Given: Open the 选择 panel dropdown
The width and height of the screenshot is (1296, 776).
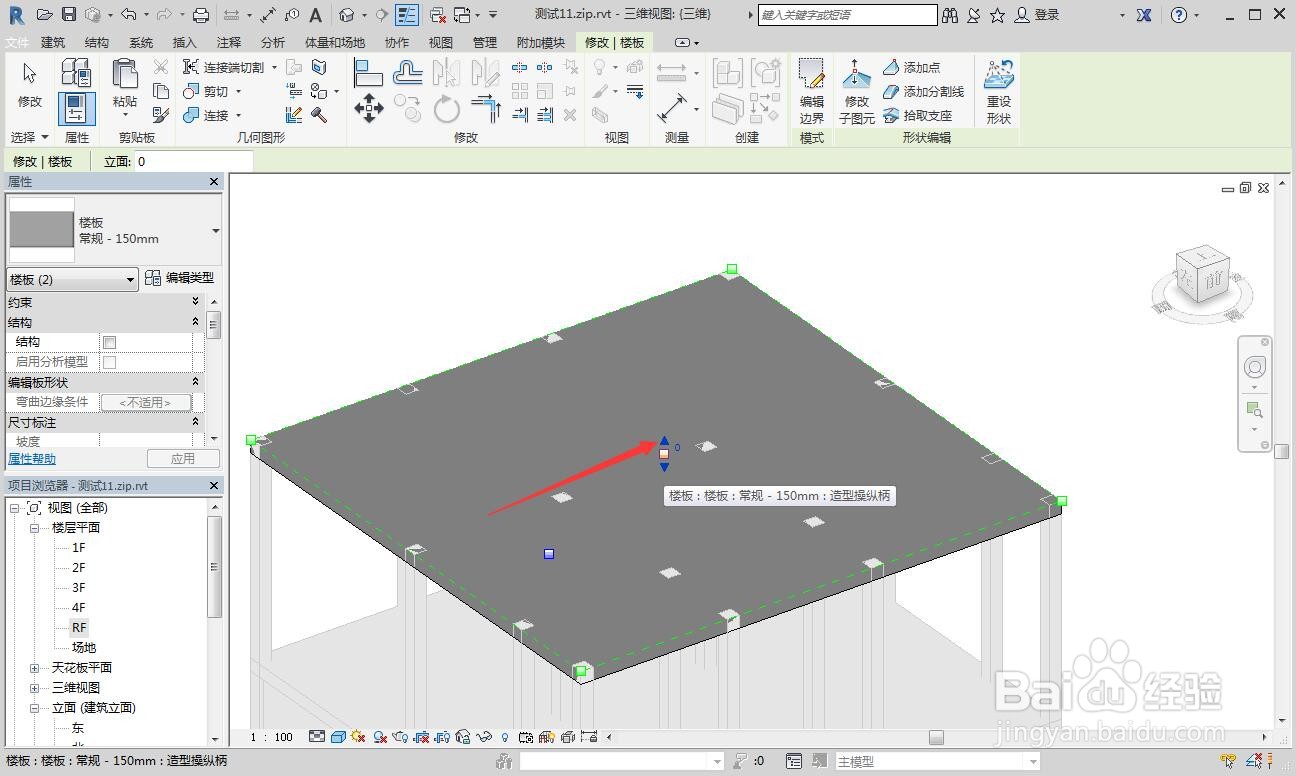Looking at the screenshot, I should tap(30, 137).
